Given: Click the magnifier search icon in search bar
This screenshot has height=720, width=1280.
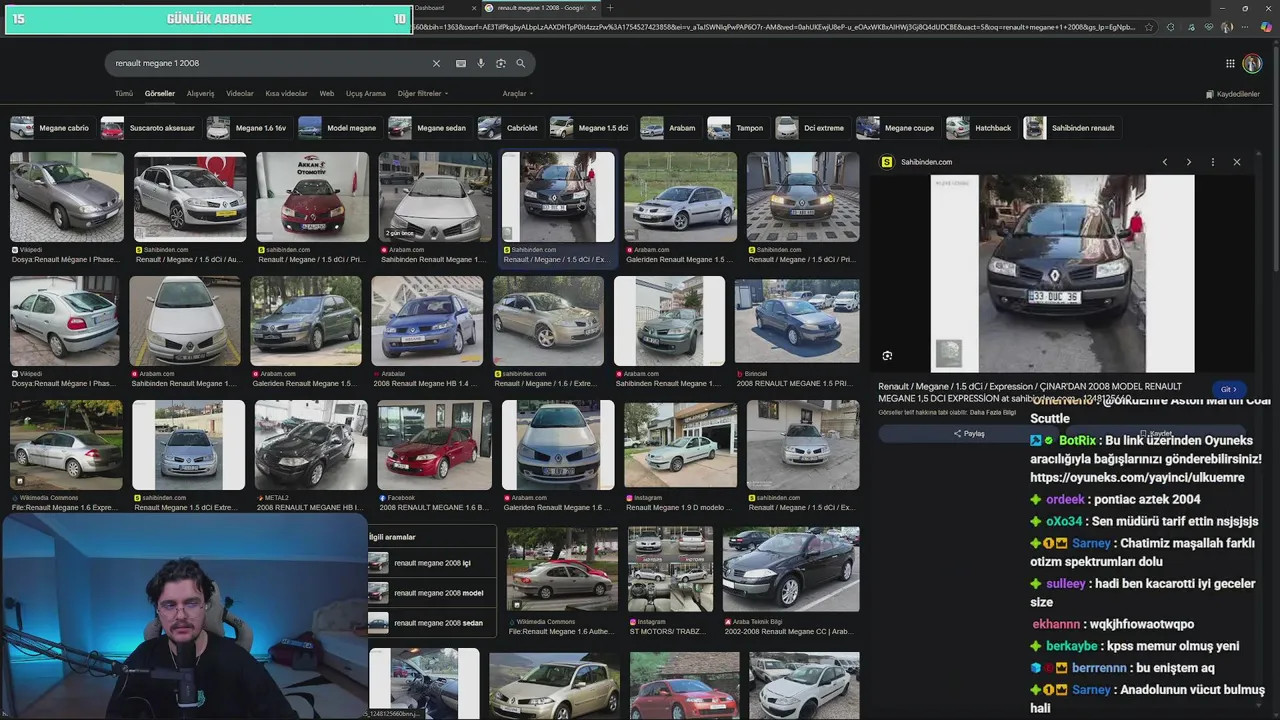Looking at the screenshot, I should [x=520, y=63].
